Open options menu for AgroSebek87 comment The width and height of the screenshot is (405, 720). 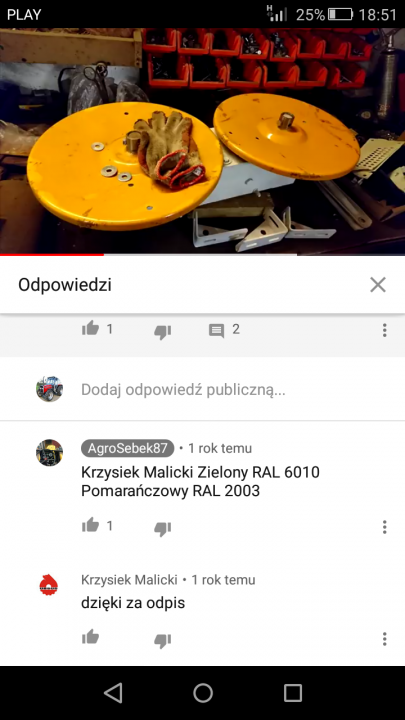pyautogui.click(x=385, y=527)
